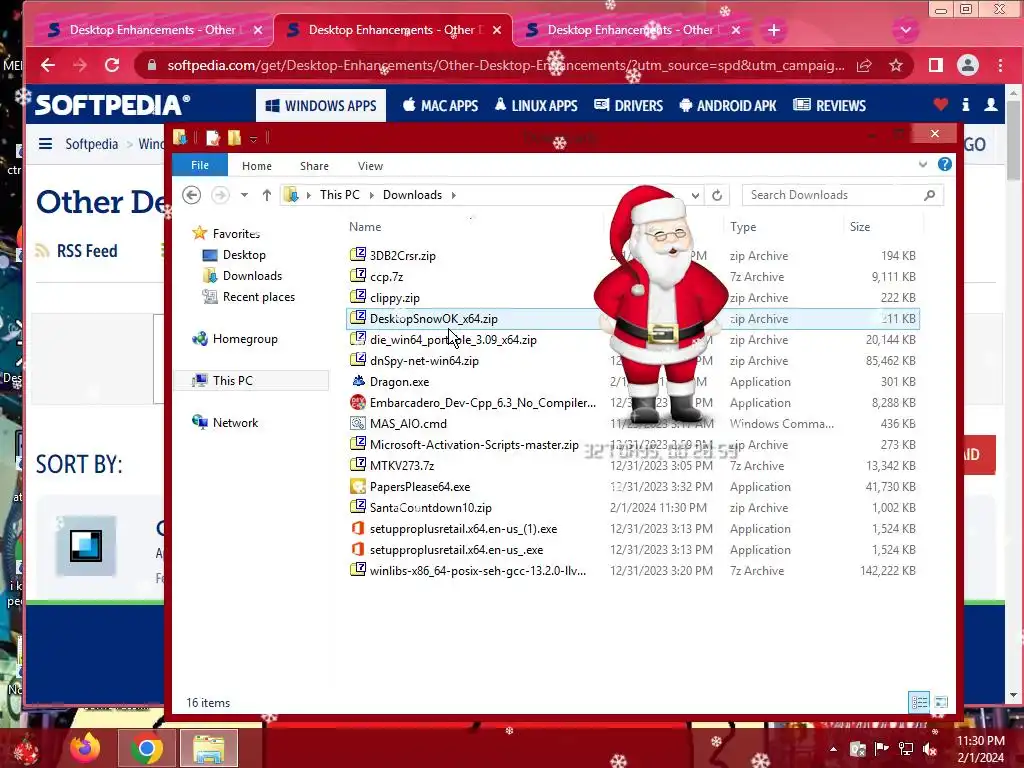
Task: Expand arrow after Downloads breadcrumb
Action: 453,195
